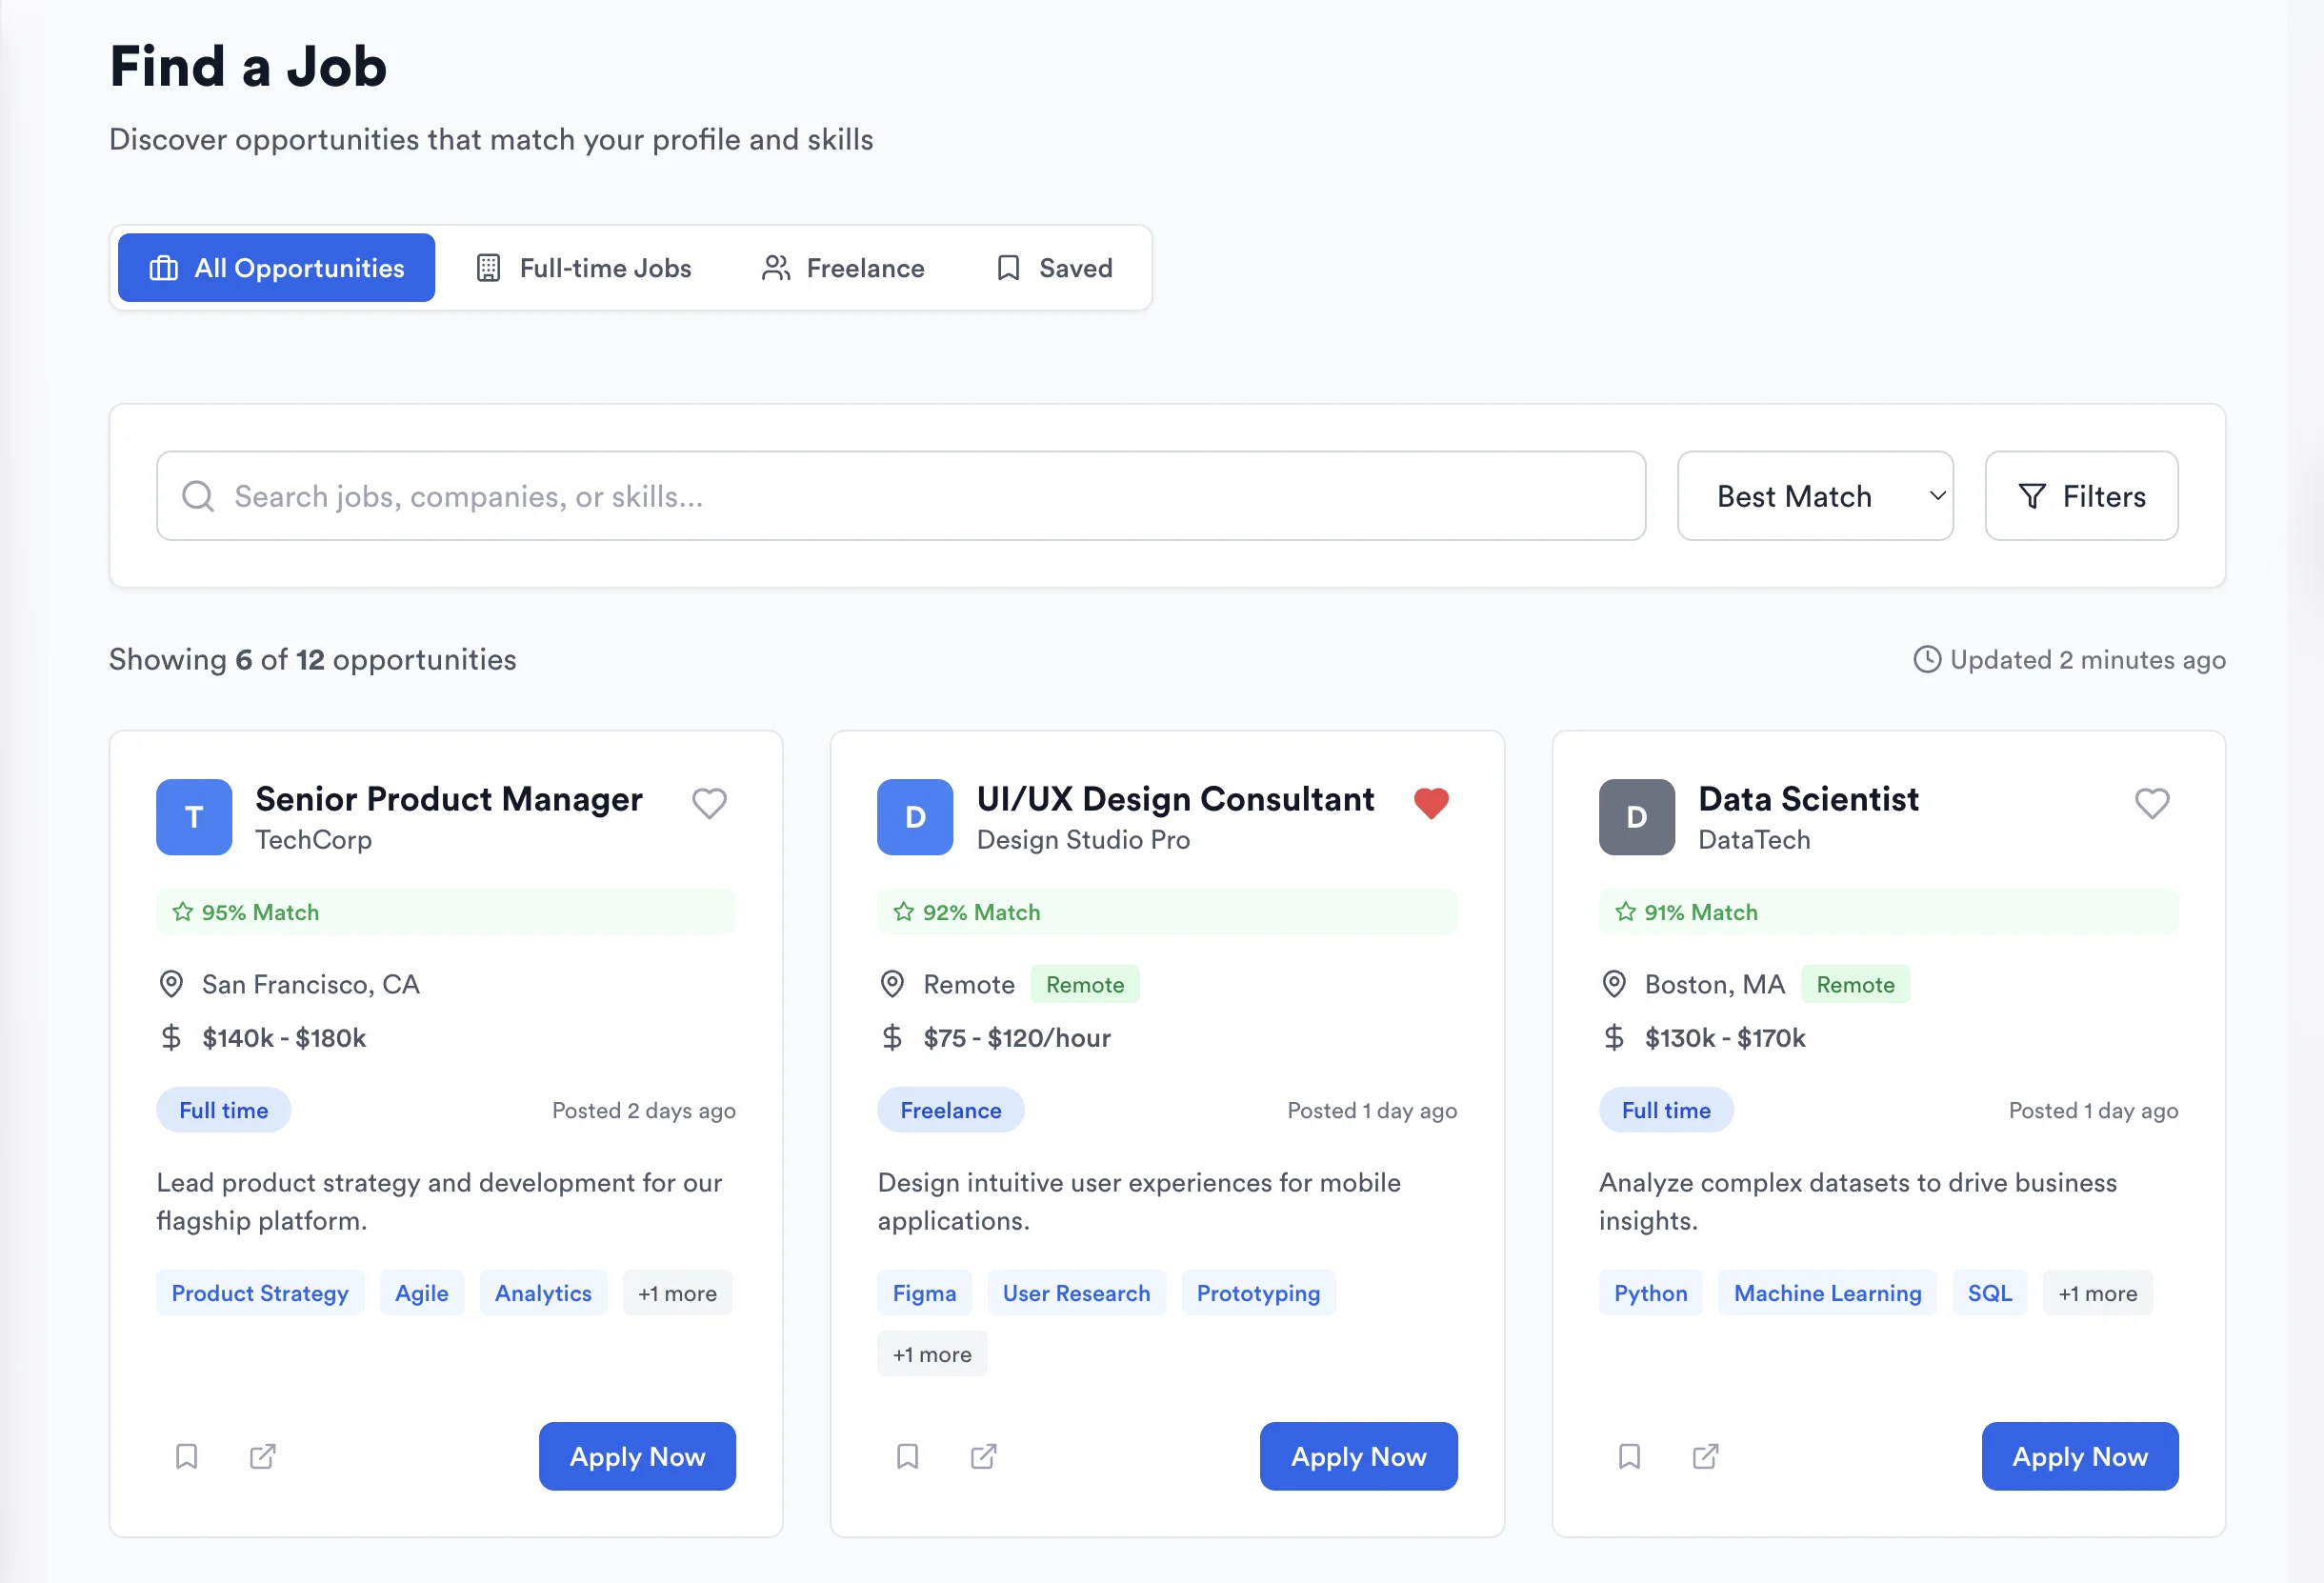The height and width of the screenshot is (1583, 2324).
Task: Bookmark the UI/UX Design Consultant job
Action: point(908,1456)
